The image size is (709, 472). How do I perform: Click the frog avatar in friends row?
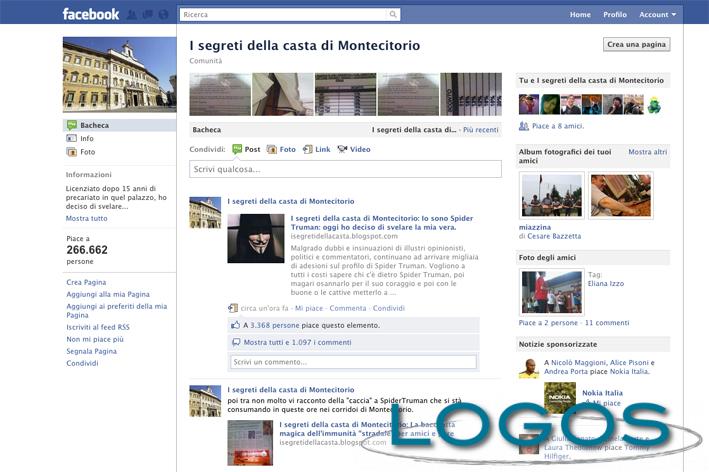click(x=654, y=104)
